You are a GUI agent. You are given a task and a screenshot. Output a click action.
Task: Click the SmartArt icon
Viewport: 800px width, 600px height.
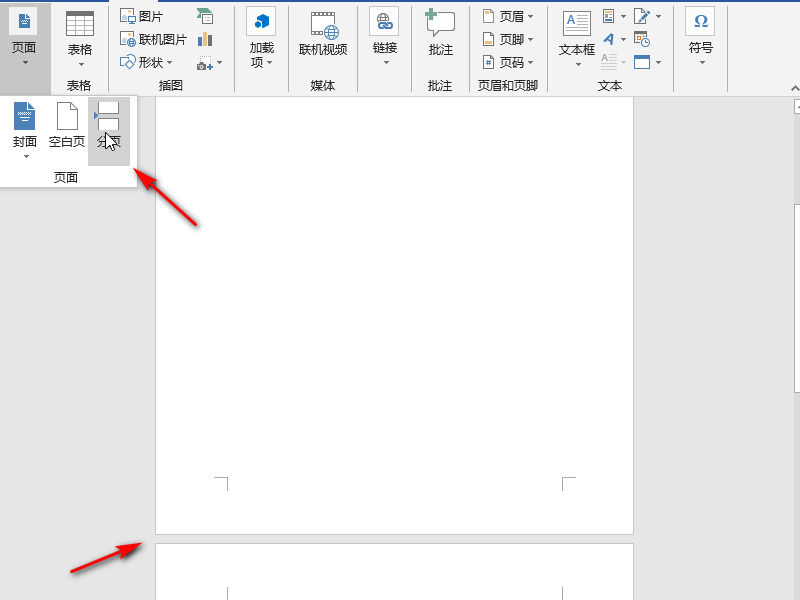coord(205,16)
